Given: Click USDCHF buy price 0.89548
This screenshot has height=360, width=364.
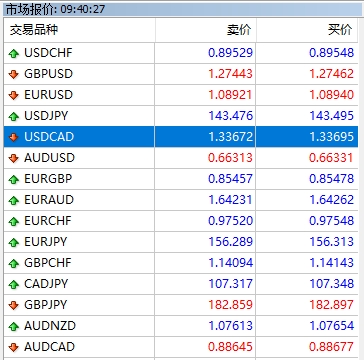Looking at the screenshot, I should click(x=332, y=53).
